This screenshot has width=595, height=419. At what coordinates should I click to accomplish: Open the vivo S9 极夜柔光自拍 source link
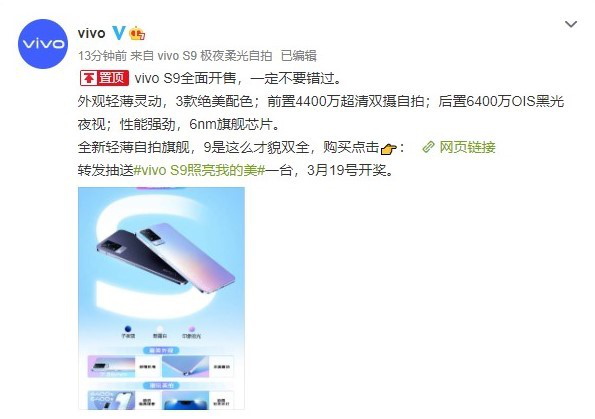(x=215, y=56)
